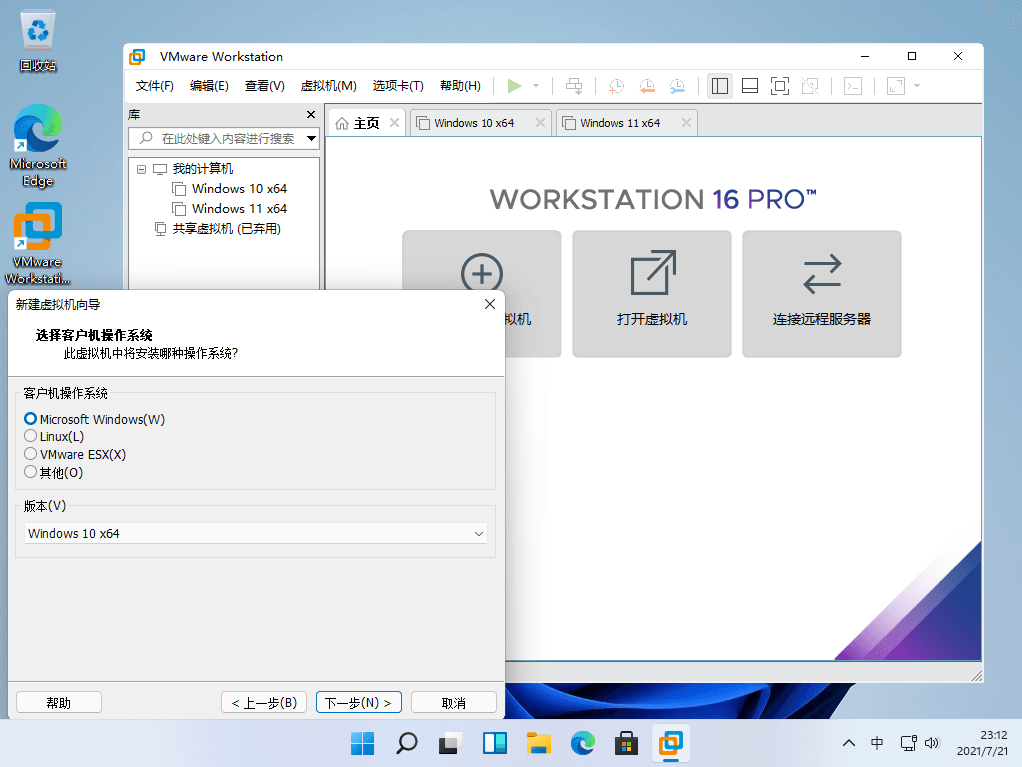Open the VMware Workstation desktop shortcut

coord(38,244)
